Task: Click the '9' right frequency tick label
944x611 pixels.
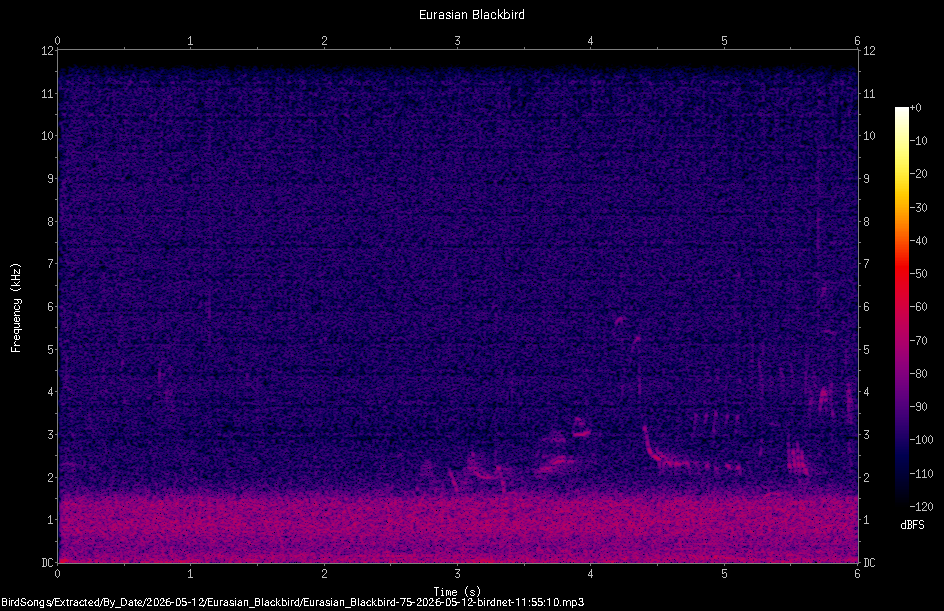Action: click(x=866, y=178)
